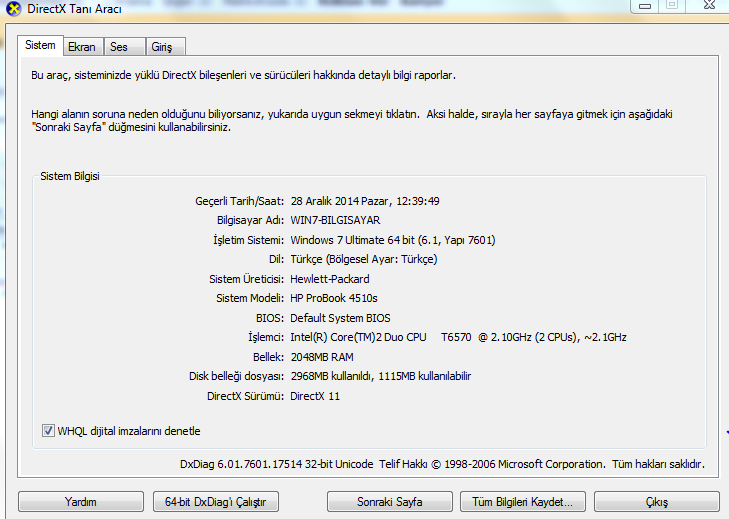Click the Sistem Bilgisi group label
This screenshot has height=519, width=729.
(70, 176)
